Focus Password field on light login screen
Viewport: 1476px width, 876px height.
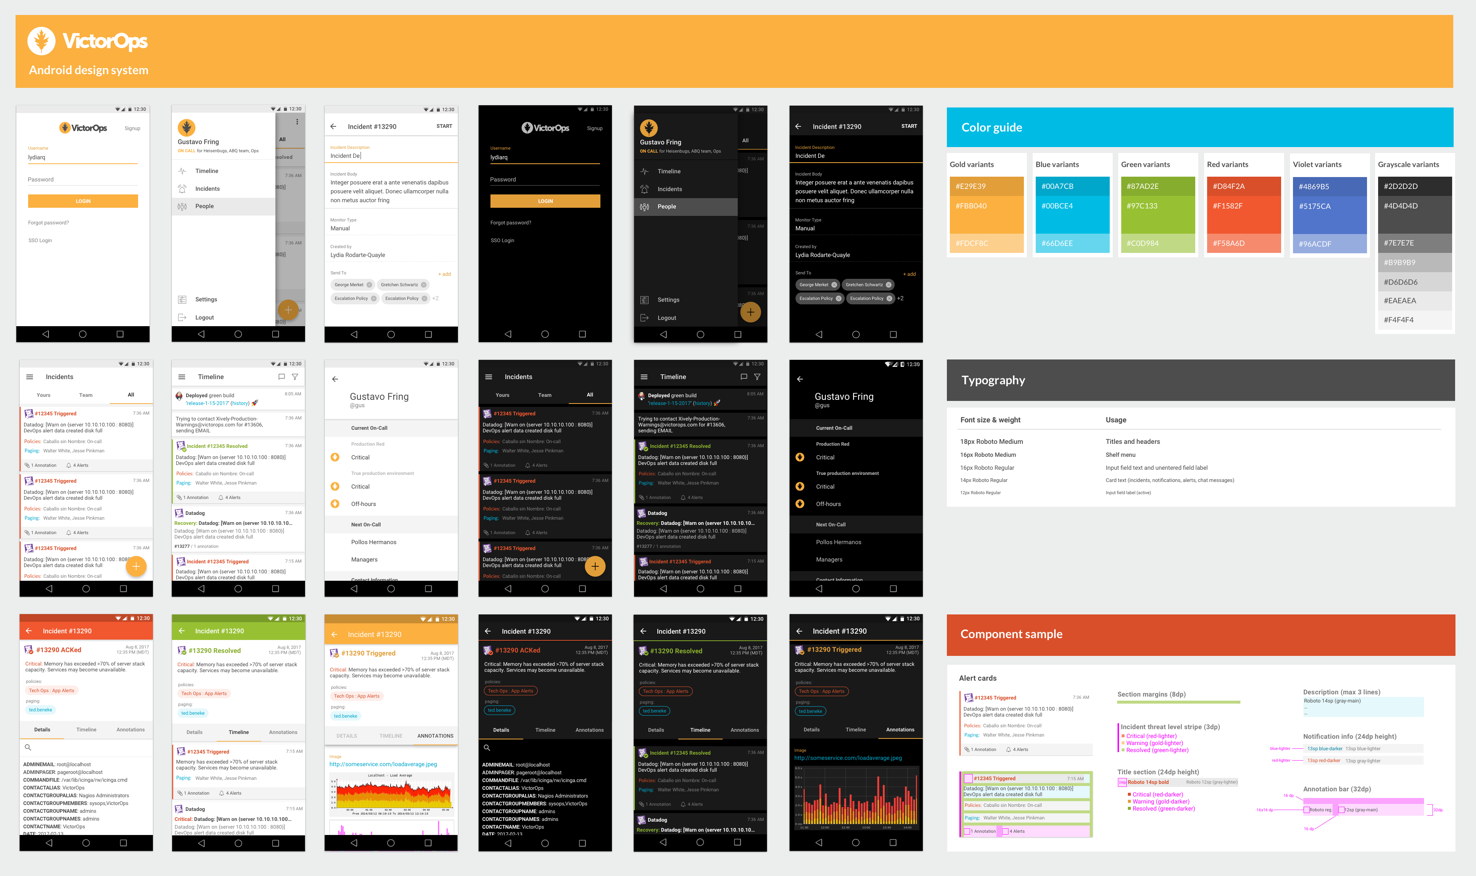[83, 179]
